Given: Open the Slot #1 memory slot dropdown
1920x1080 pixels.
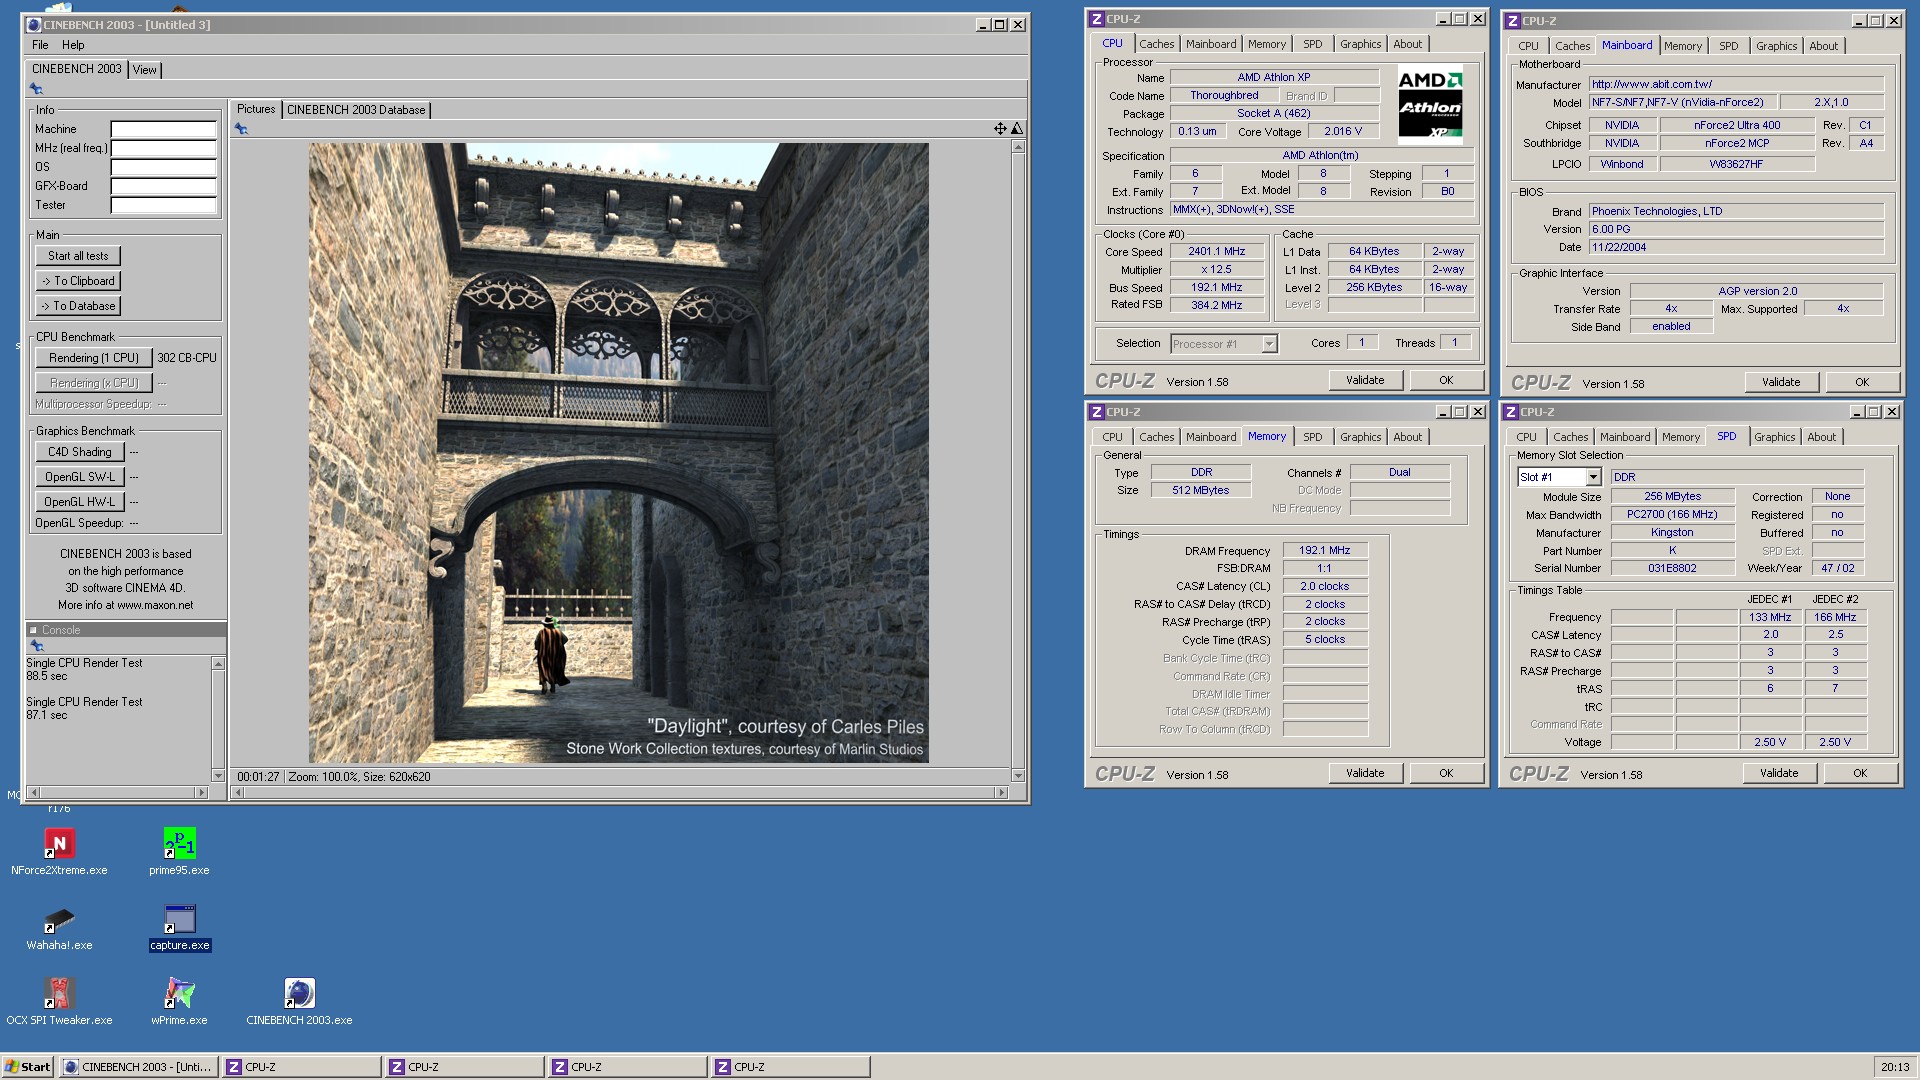Looking at the screenshot, I should (x=1593, y=478).
